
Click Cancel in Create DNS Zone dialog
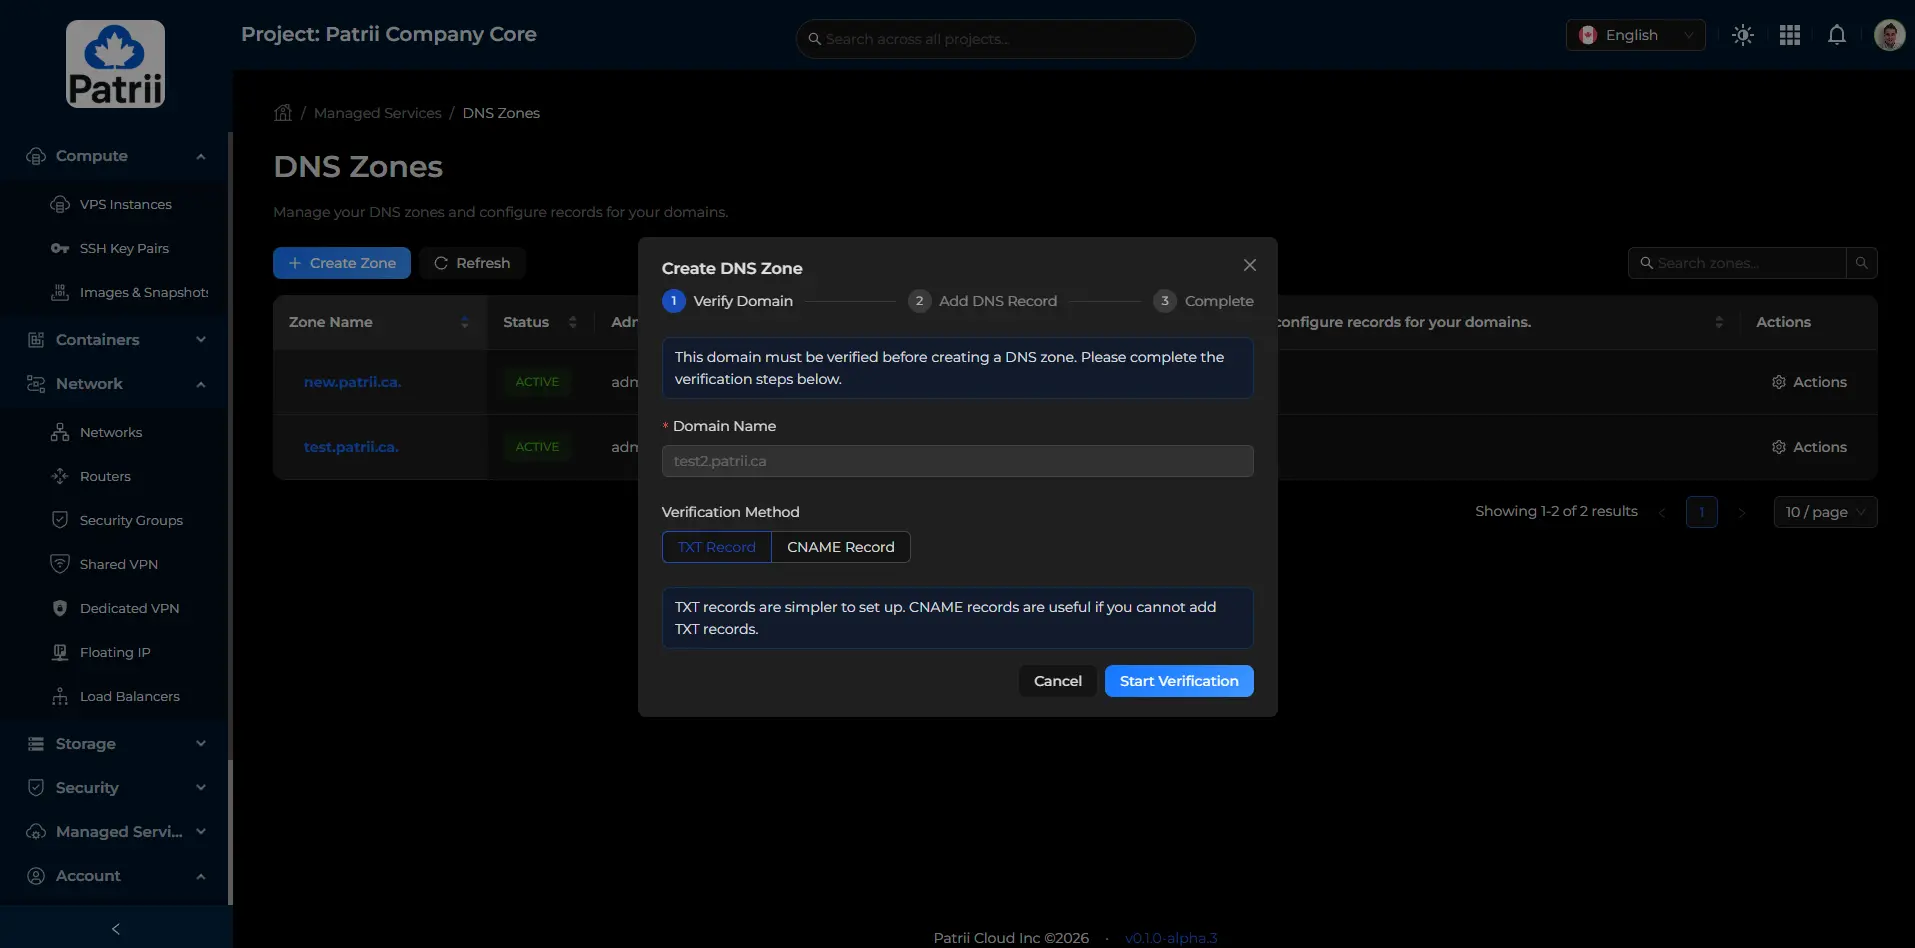click(1057, 681)
